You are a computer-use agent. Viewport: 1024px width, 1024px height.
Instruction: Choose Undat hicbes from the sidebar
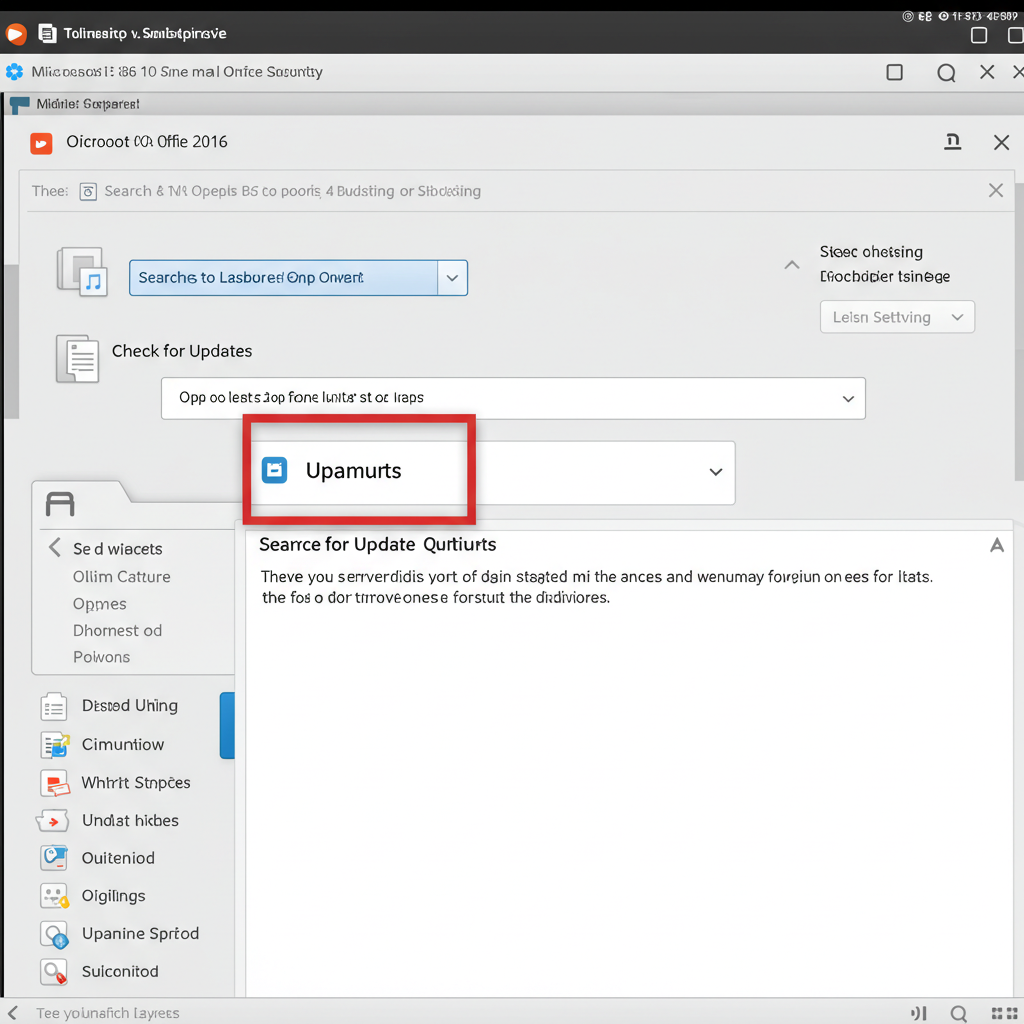pyautogui.click(x=130, y=820)
